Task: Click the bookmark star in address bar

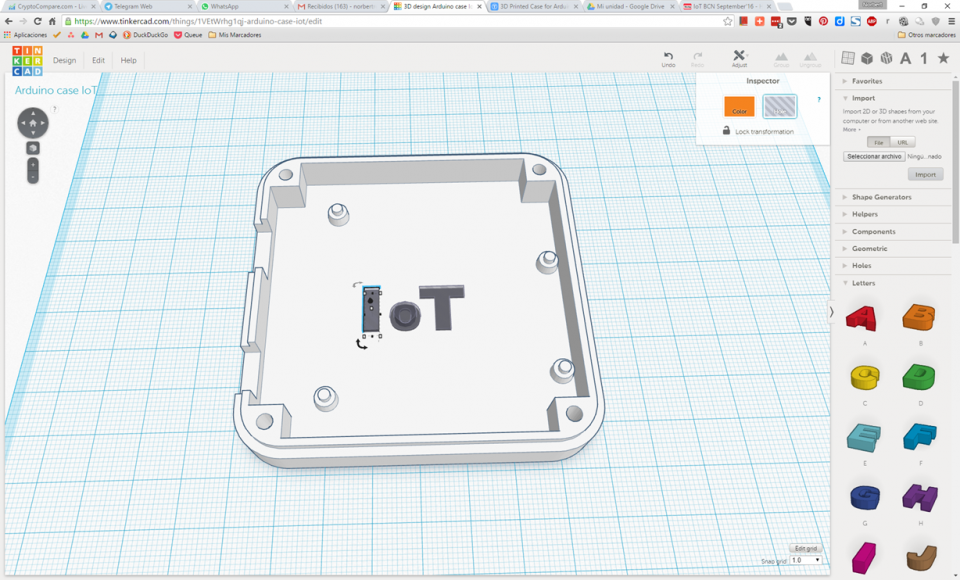Action: point(727,21)
